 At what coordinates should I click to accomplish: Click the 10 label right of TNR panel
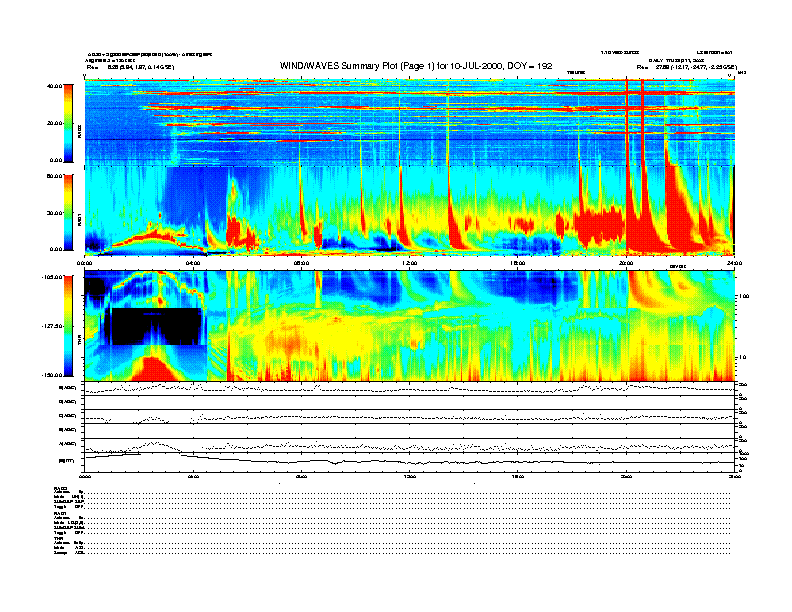(745, 358)
